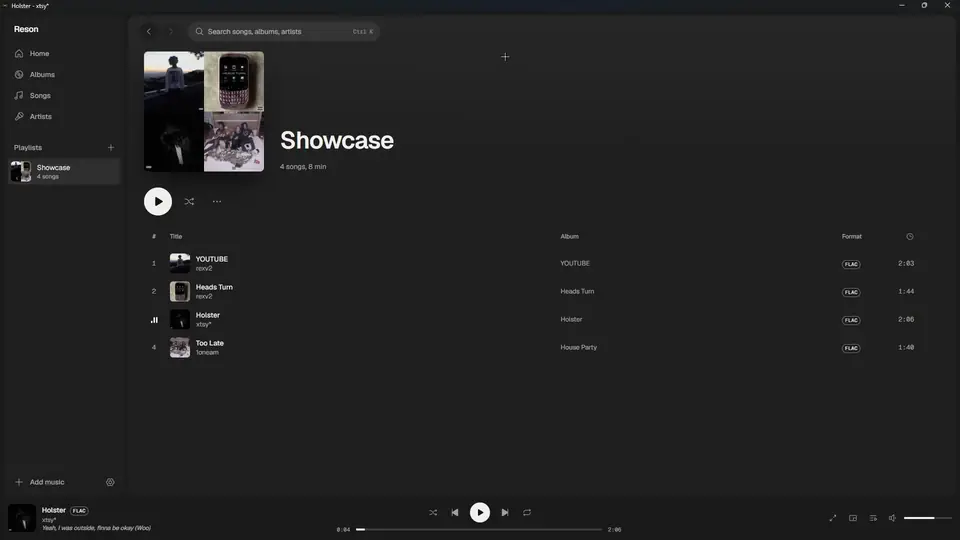Click the 1:44 duration of Heads Turn

tap(906, 291)
